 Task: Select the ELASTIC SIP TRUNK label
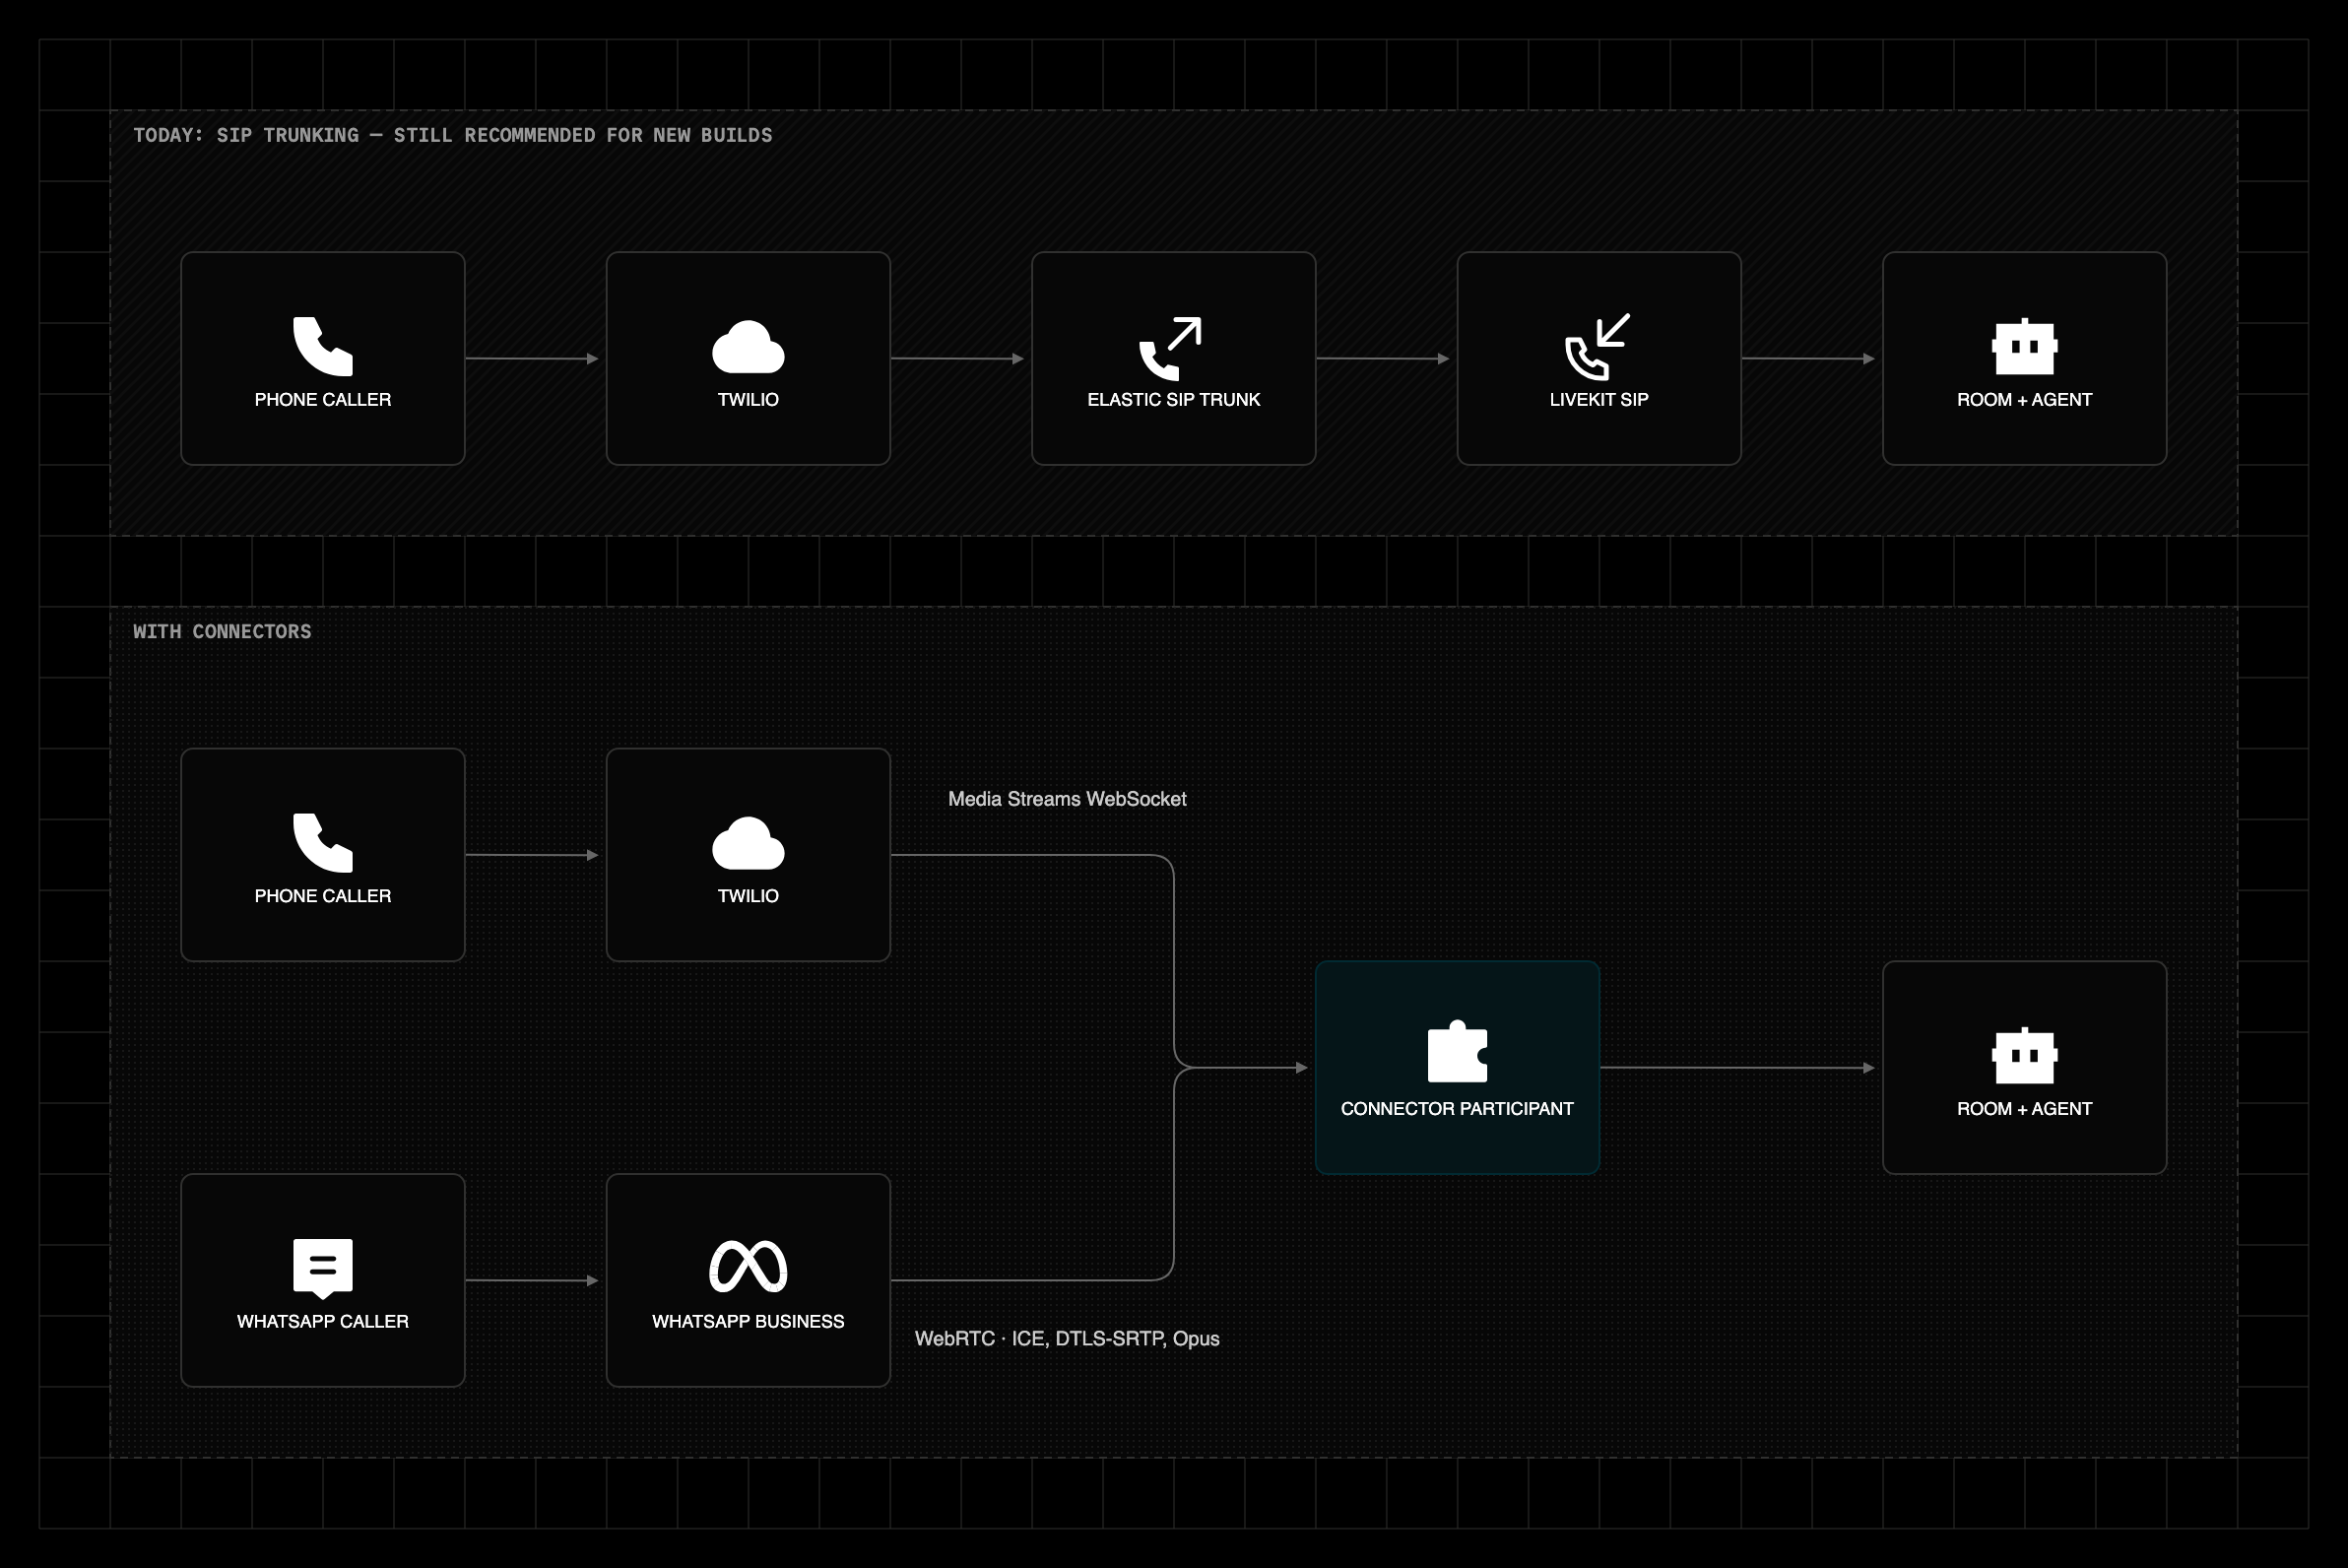pyautogui.click(x=1173, y=399)
